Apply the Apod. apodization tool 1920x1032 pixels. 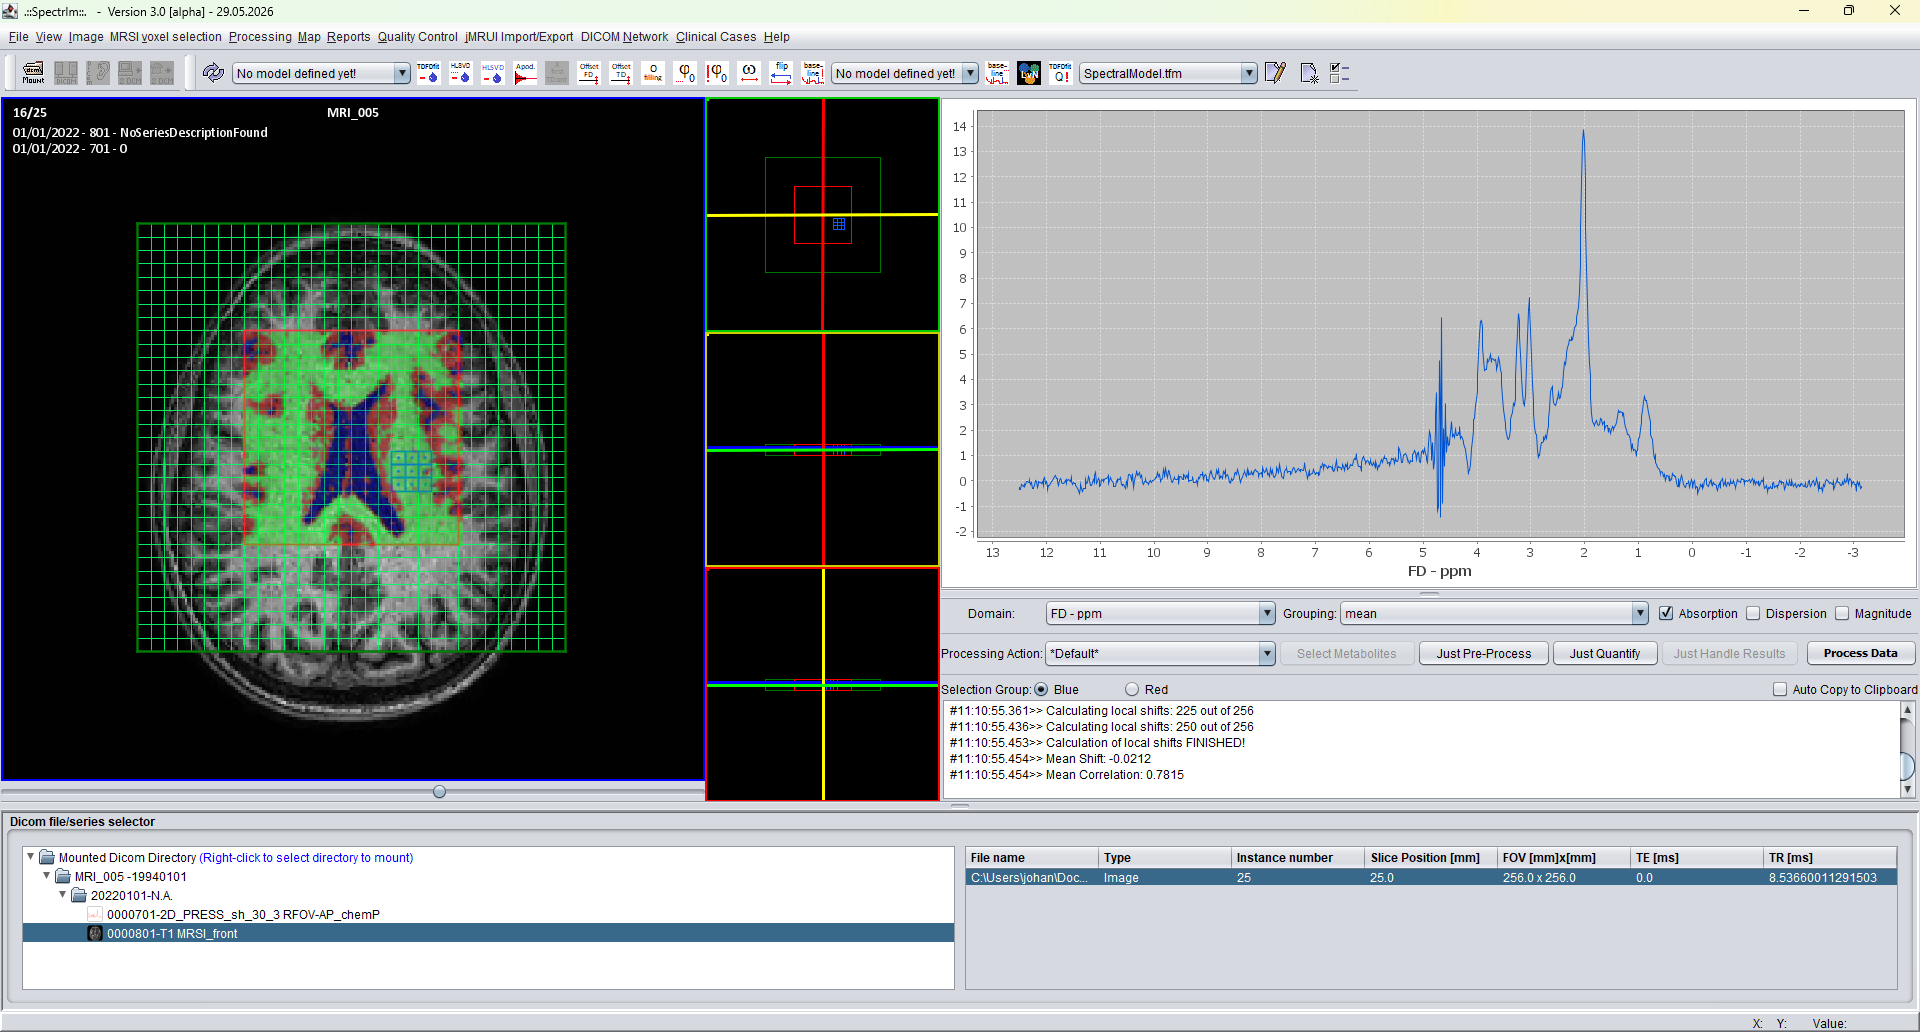point(525,73)
